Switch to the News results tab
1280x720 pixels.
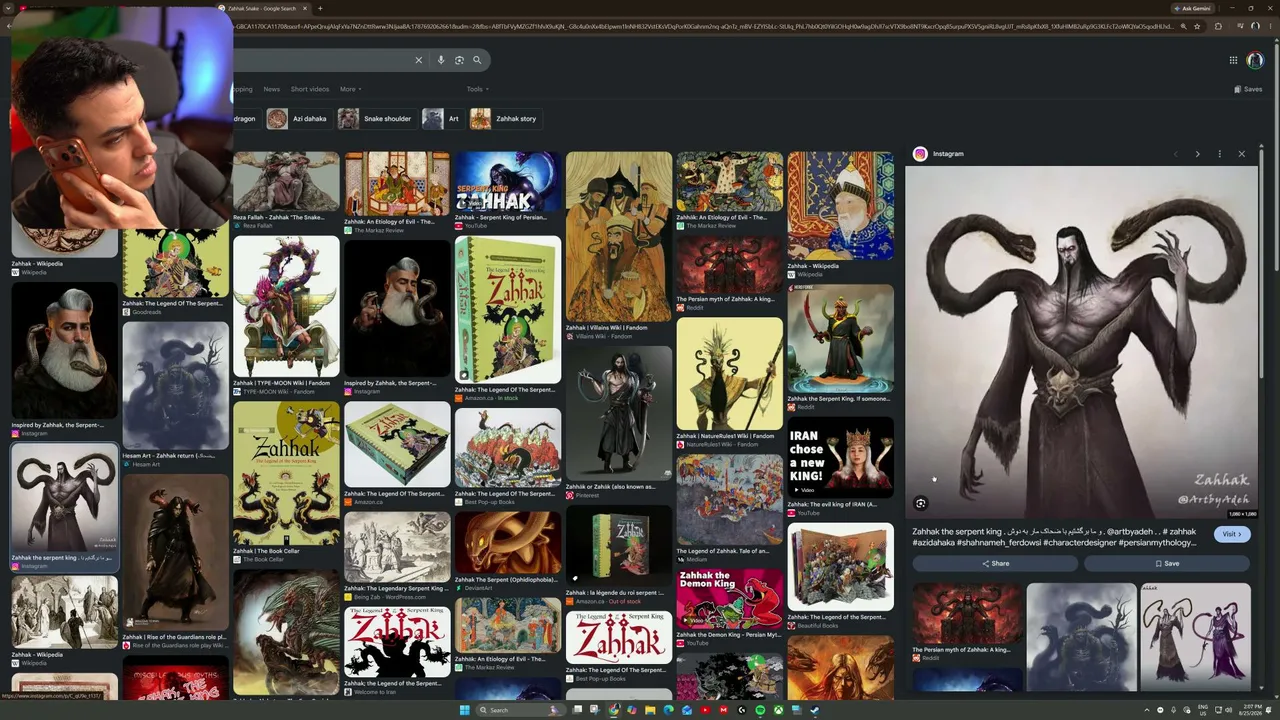pyautogui.click(x=271, y=89)
